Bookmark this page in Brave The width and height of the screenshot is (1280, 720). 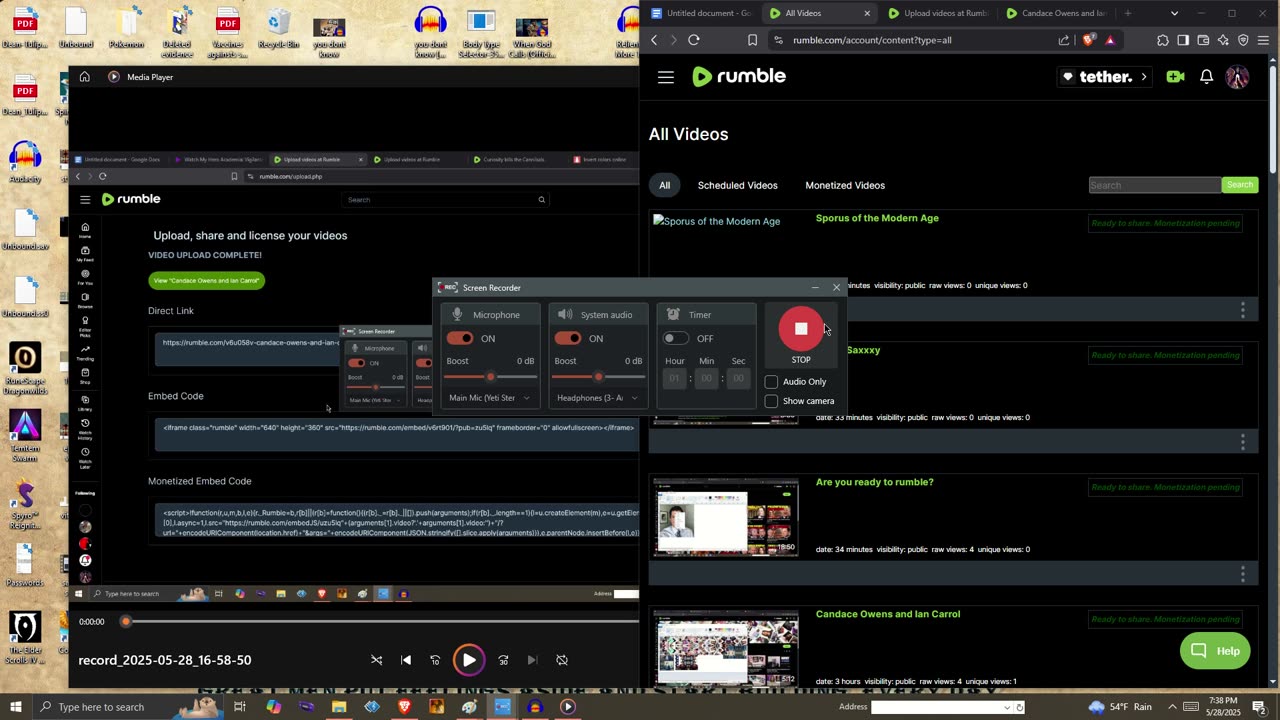point(752,40)
